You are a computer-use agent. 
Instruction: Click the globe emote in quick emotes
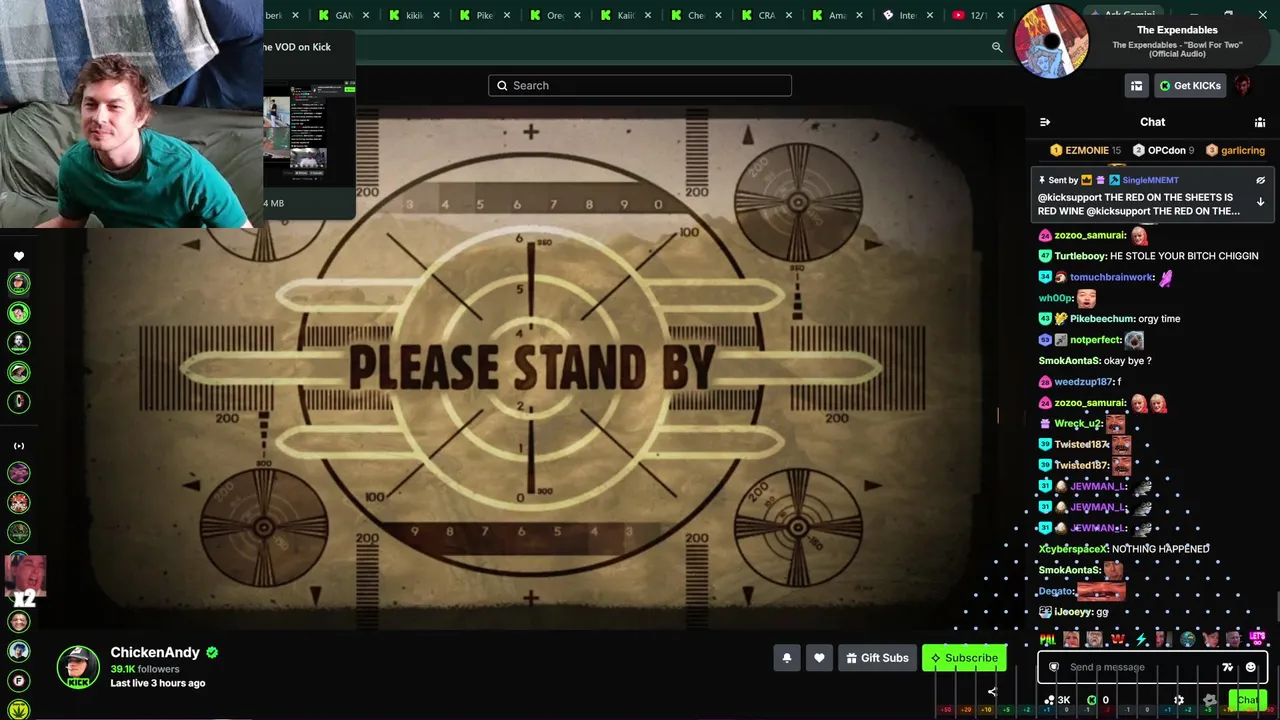pos(1187,639)
